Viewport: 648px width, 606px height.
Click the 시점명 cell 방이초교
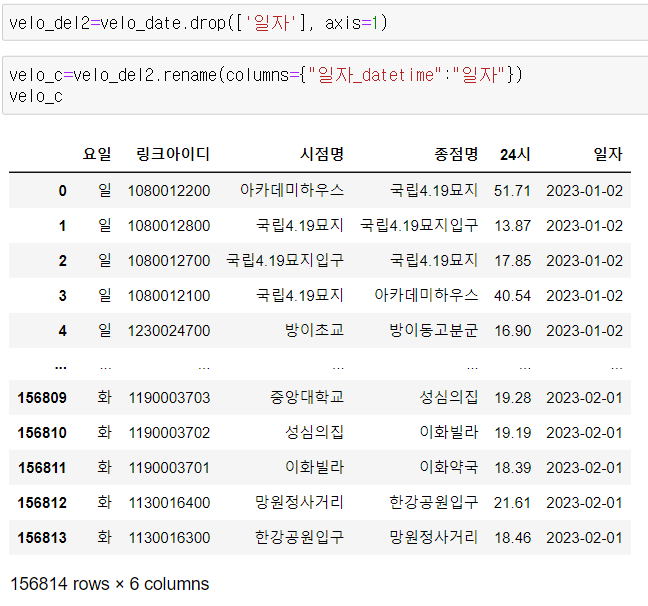[x=314, y=330]
